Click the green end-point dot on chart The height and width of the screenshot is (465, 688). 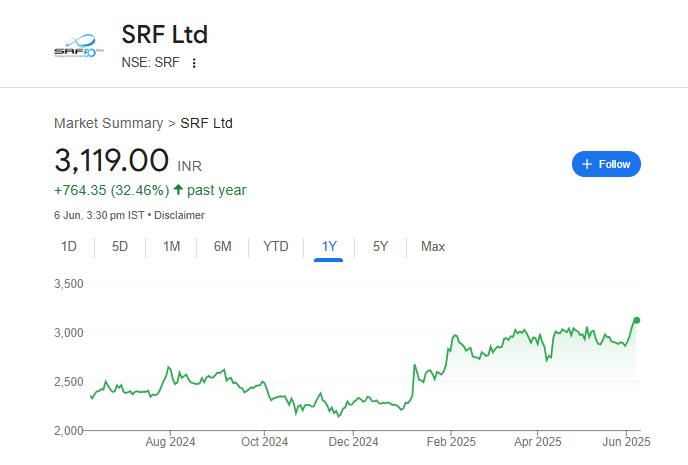coord(637,320)
